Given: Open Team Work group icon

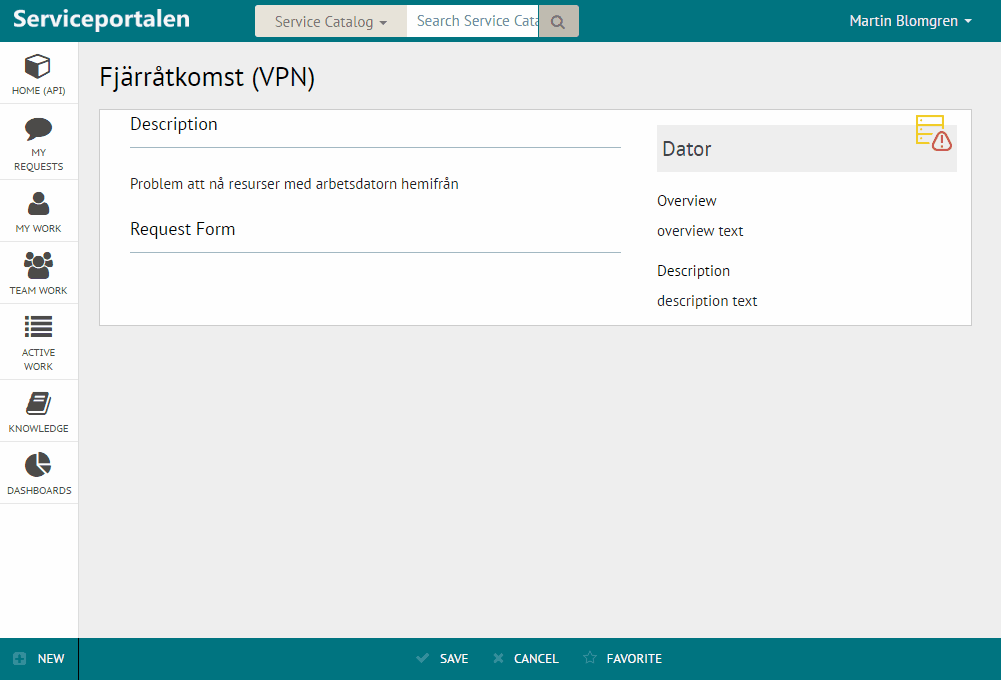Looking at the screenshot, I should tap(38, 265).
